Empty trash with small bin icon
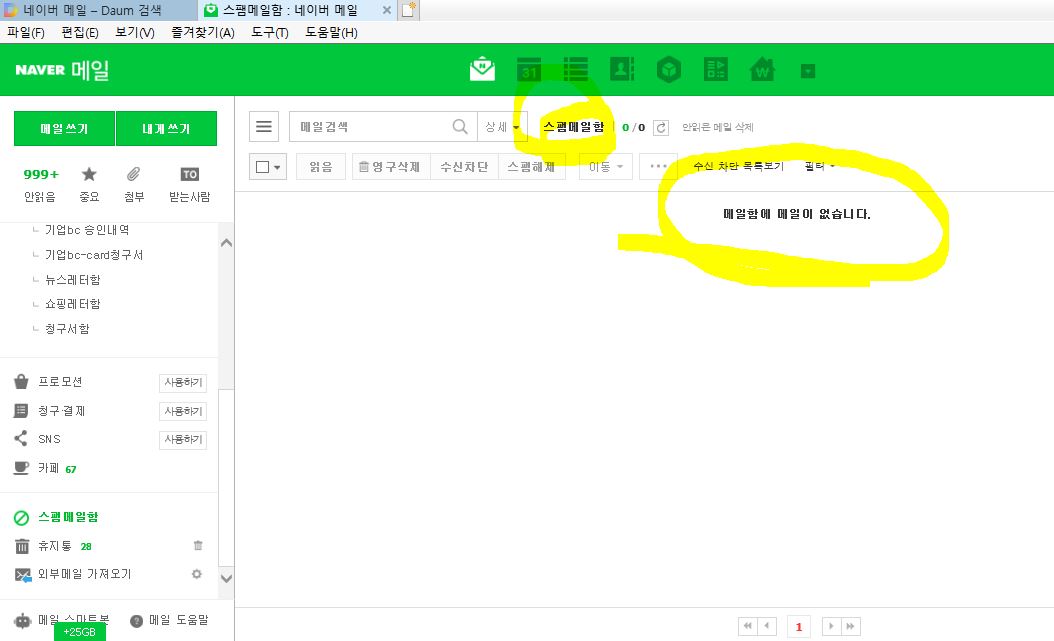The width and height of the screenshot is (1054, 641). click(x=198, y=546)
